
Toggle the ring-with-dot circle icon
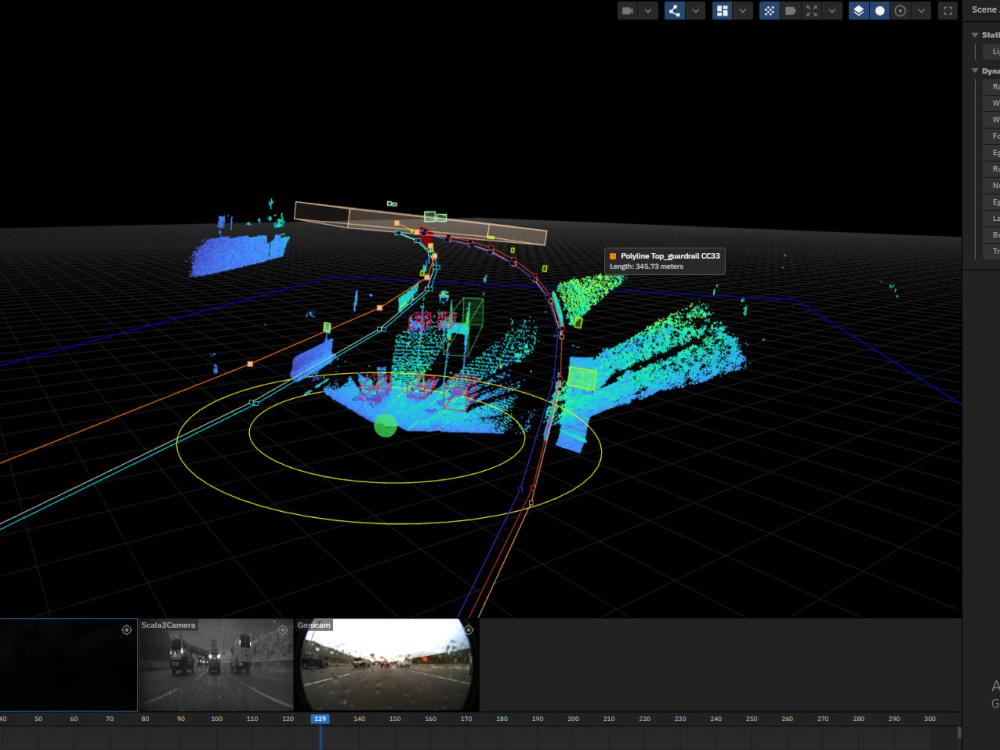[900, 11]
